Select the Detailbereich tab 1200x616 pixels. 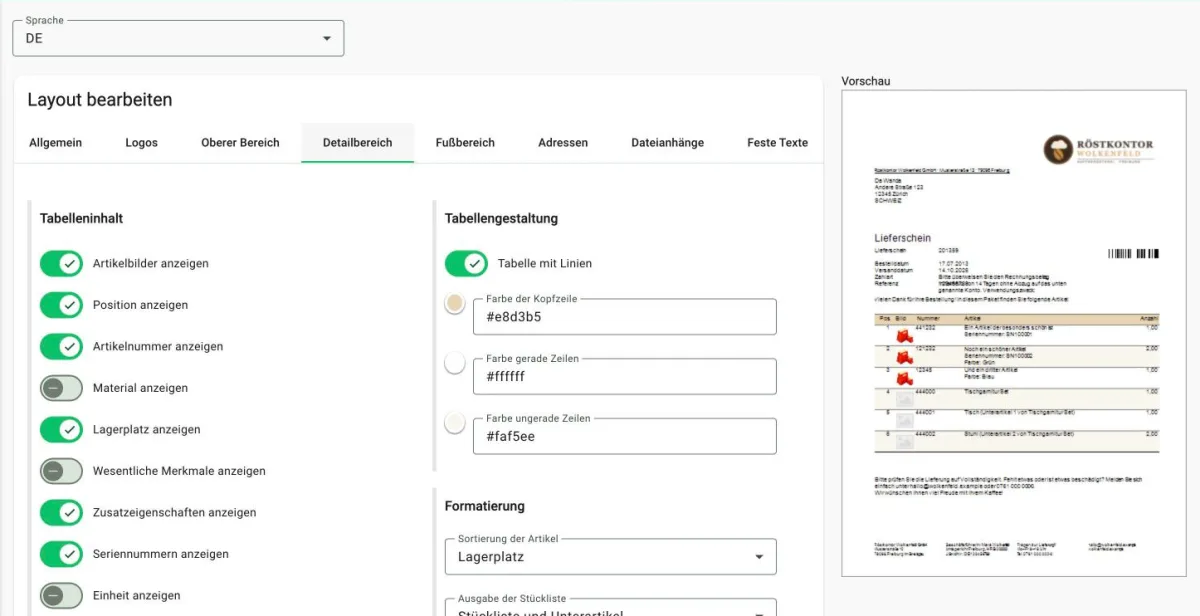coord(357,143)
